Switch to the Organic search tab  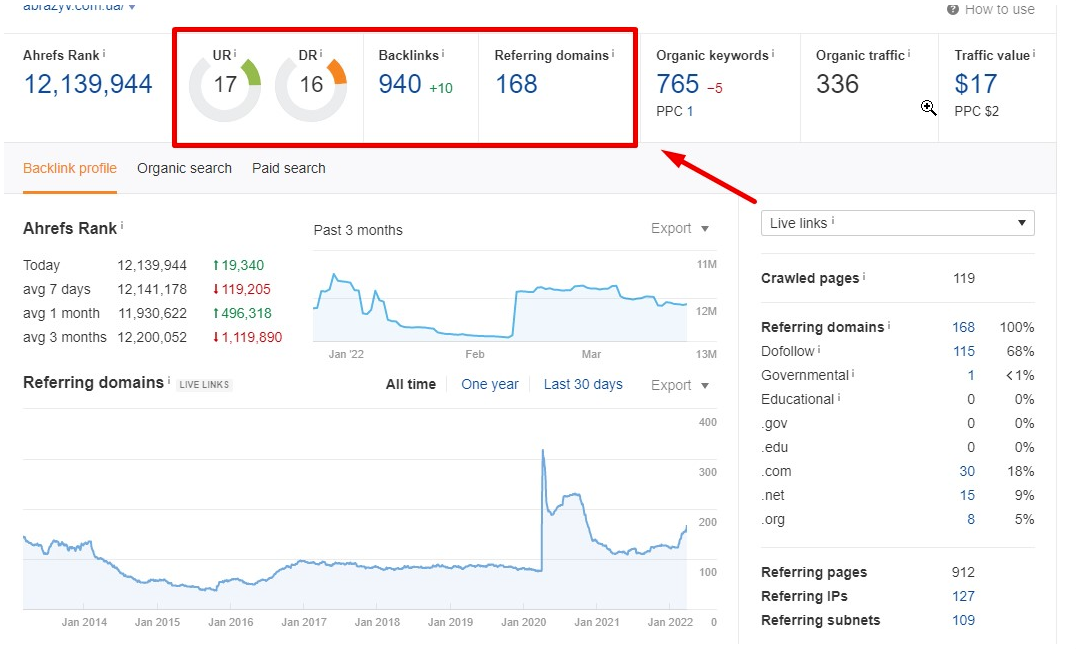(184, 168)
